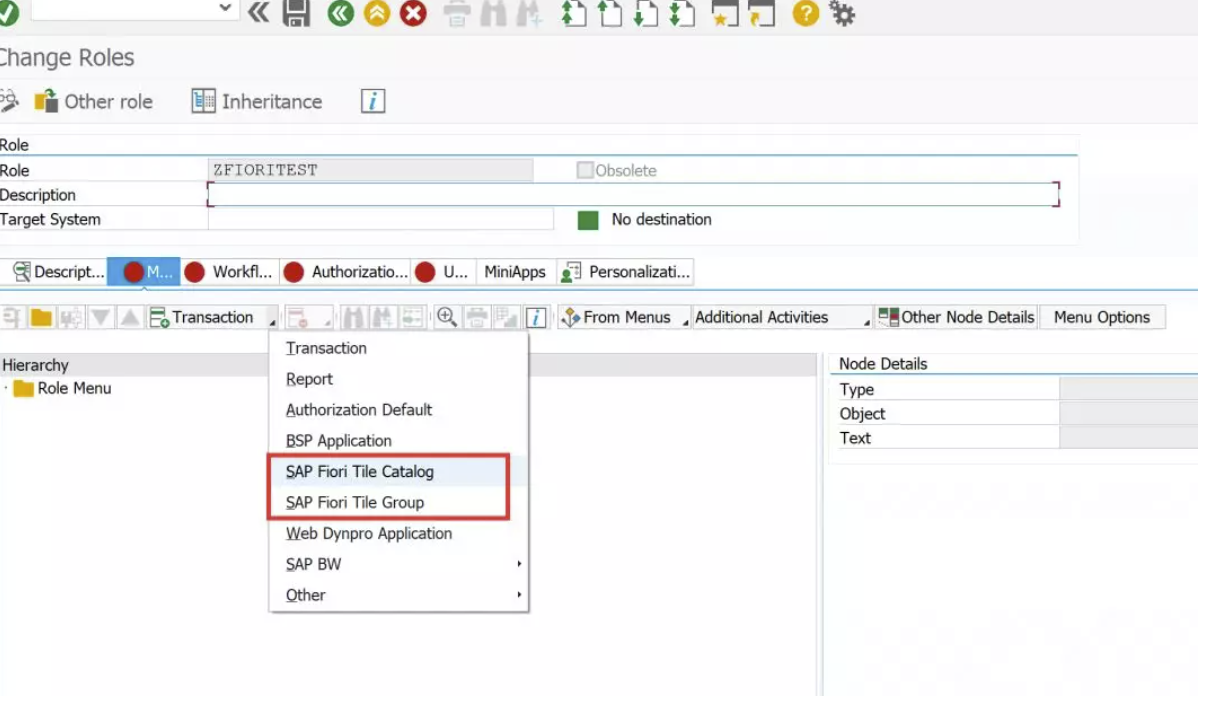Print using the top toolbar printer icon

[x=457, y=13]
